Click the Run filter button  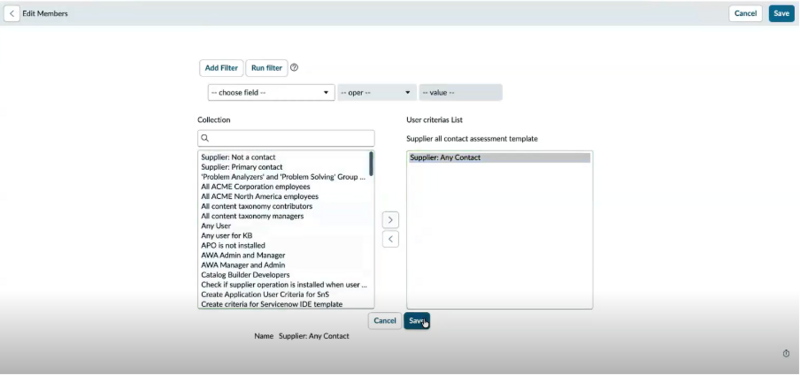coord(266,68)
